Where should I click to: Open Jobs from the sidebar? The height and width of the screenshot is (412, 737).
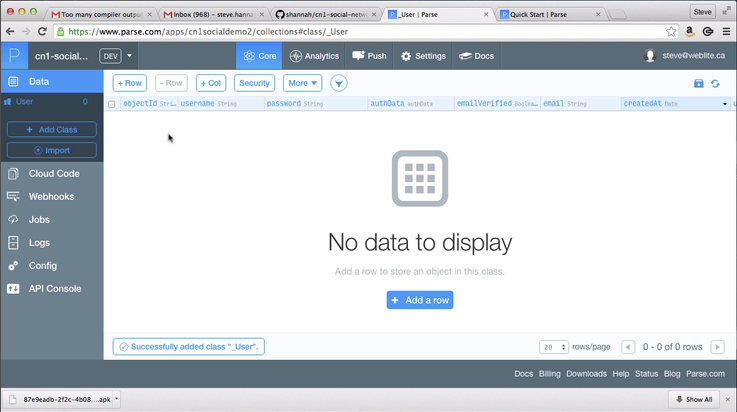click(x=39, y=220)
